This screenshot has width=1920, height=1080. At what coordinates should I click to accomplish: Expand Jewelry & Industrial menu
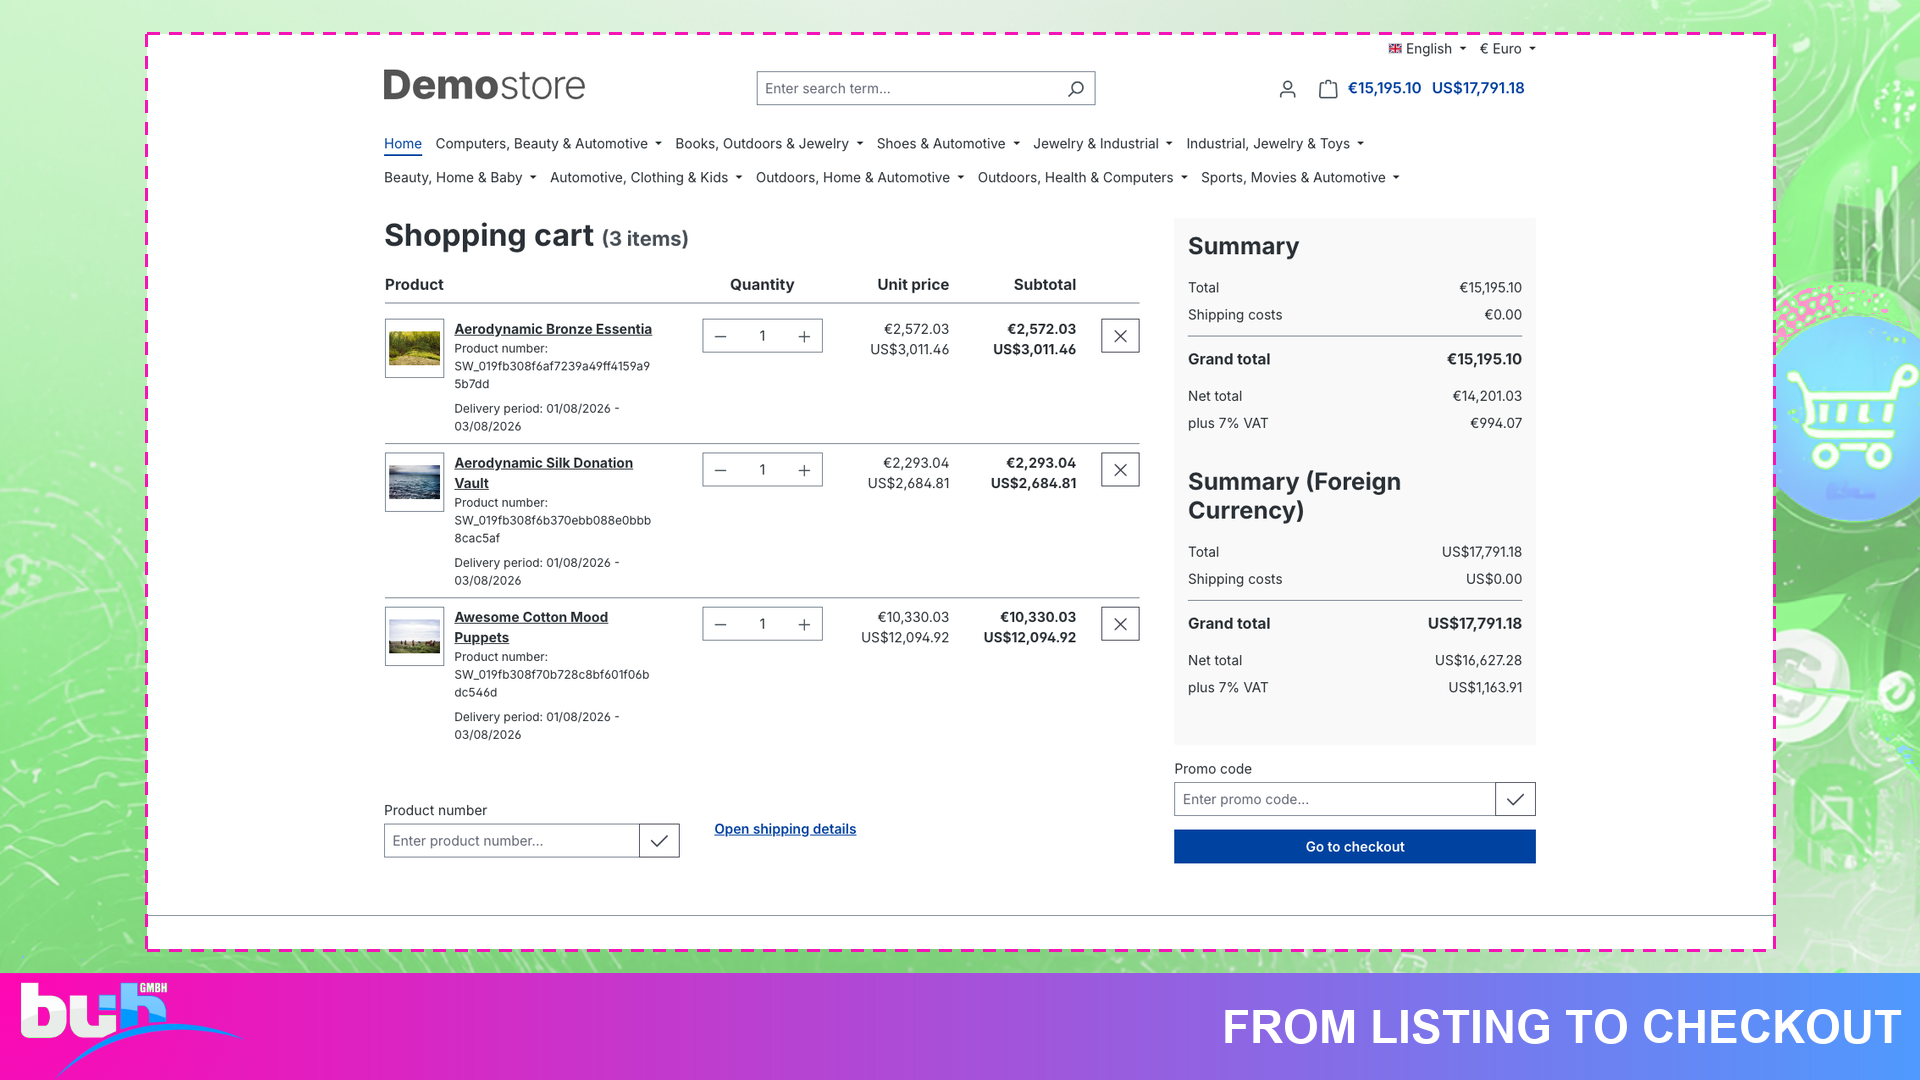[x=1102, y=144]
